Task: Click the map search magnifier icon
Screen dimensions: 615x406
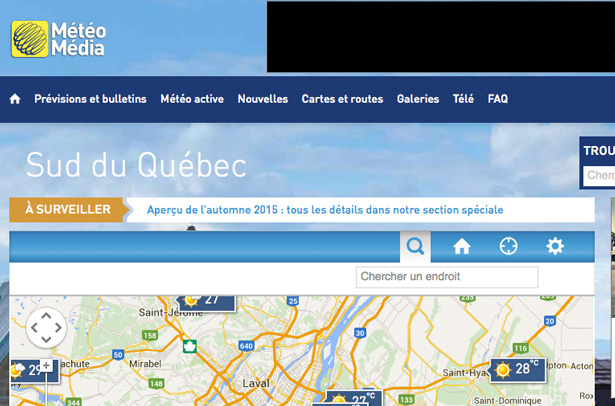Action: click(x=415, y=246)
